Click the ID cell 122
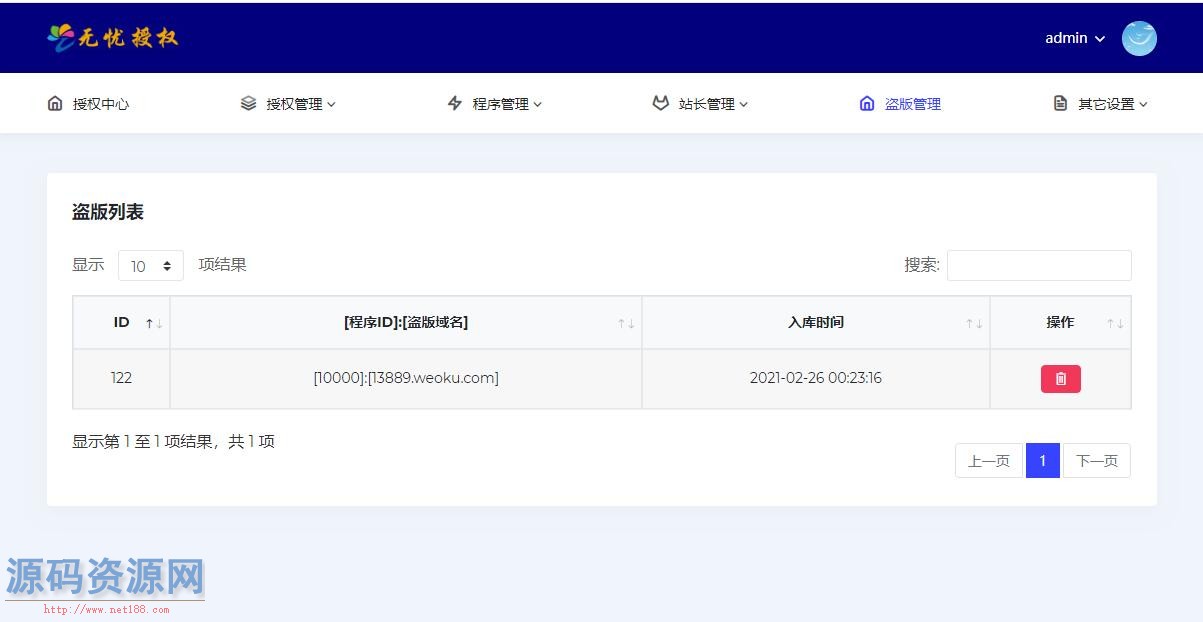Viewport: 1203px width, 622px height. click(121, 378)
